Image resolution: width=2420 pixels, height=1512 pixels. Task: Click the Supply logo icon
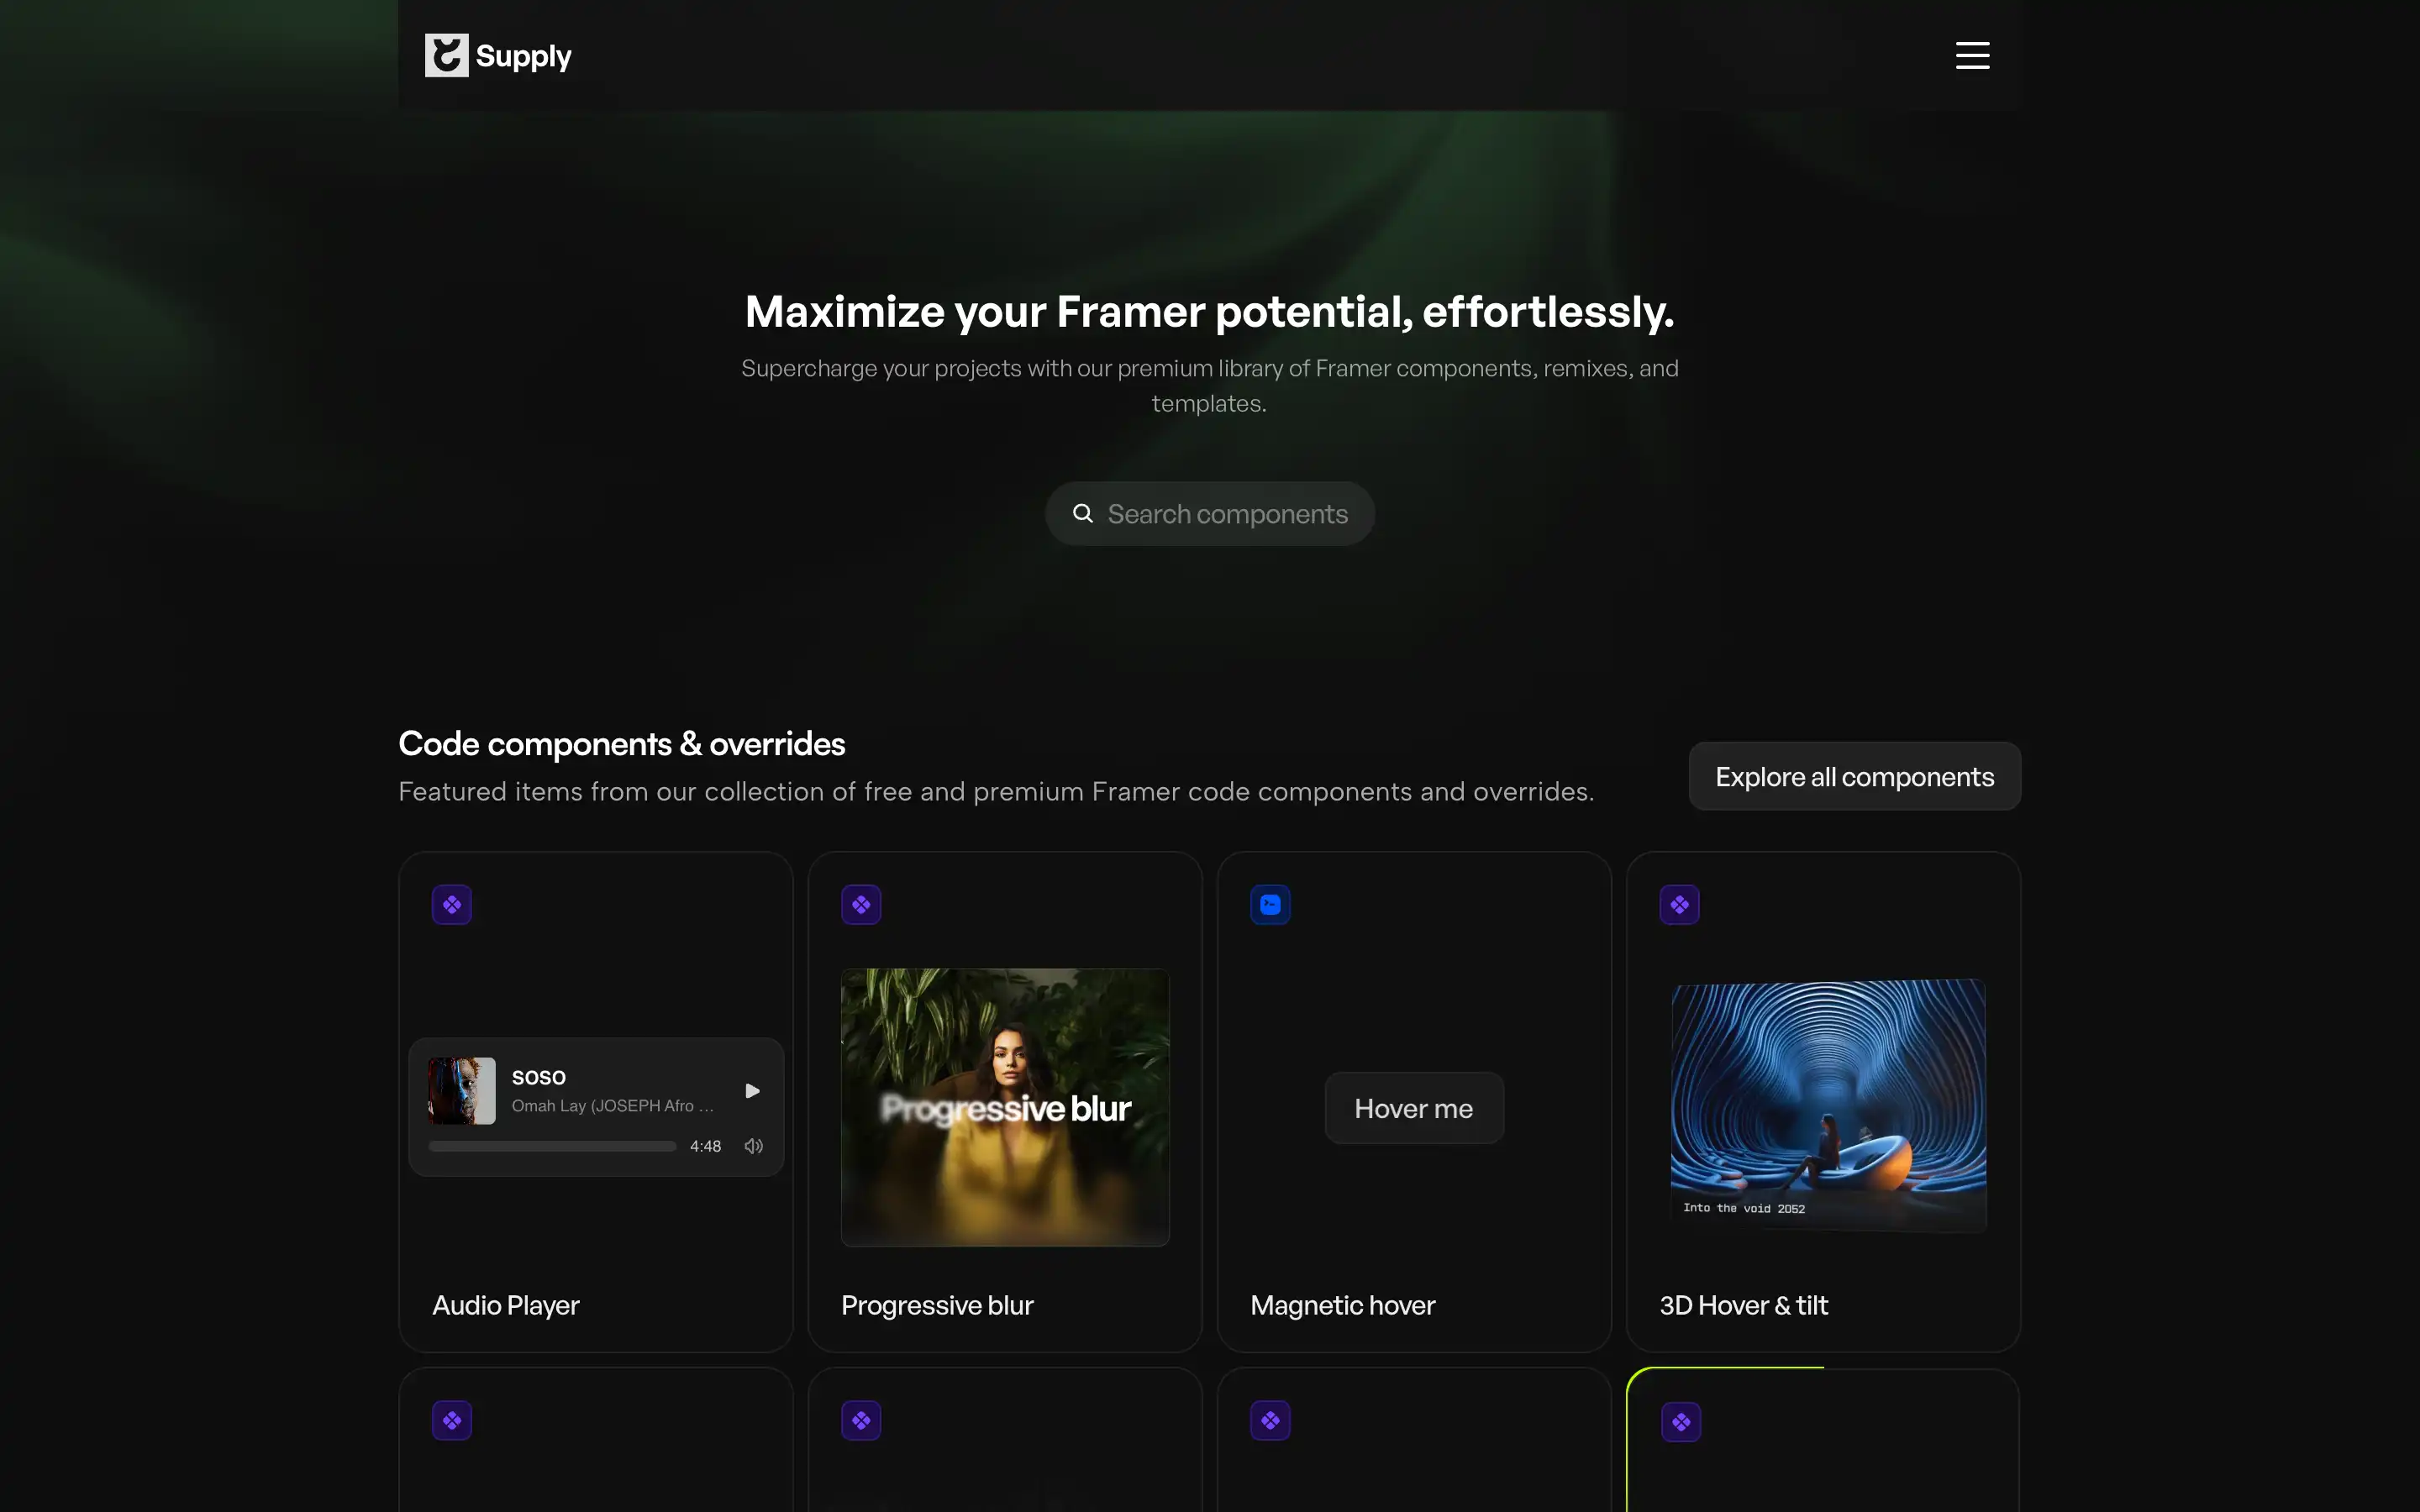point(446,55)
